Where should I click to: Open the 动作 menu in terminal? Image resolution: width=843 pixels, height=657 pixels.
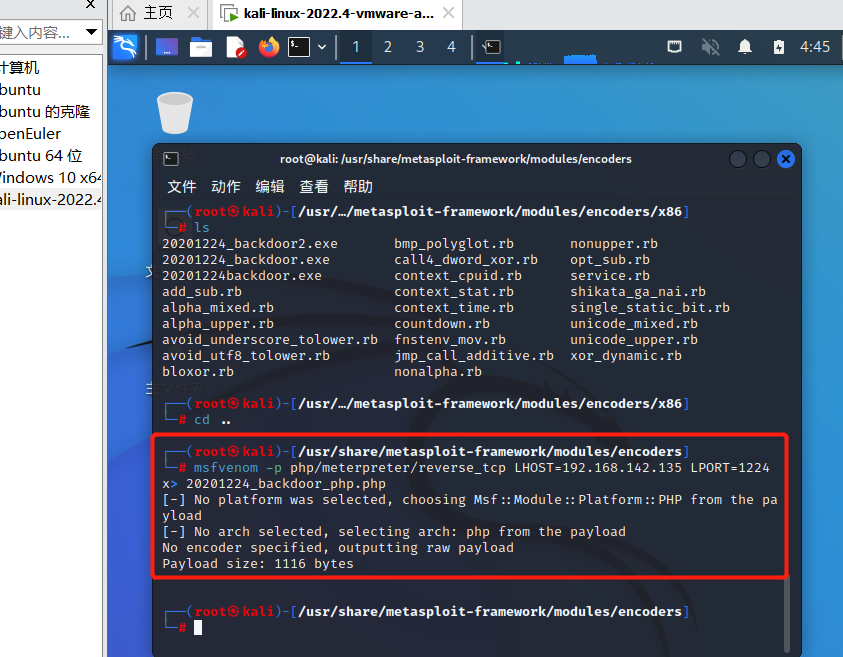[226, 187]
